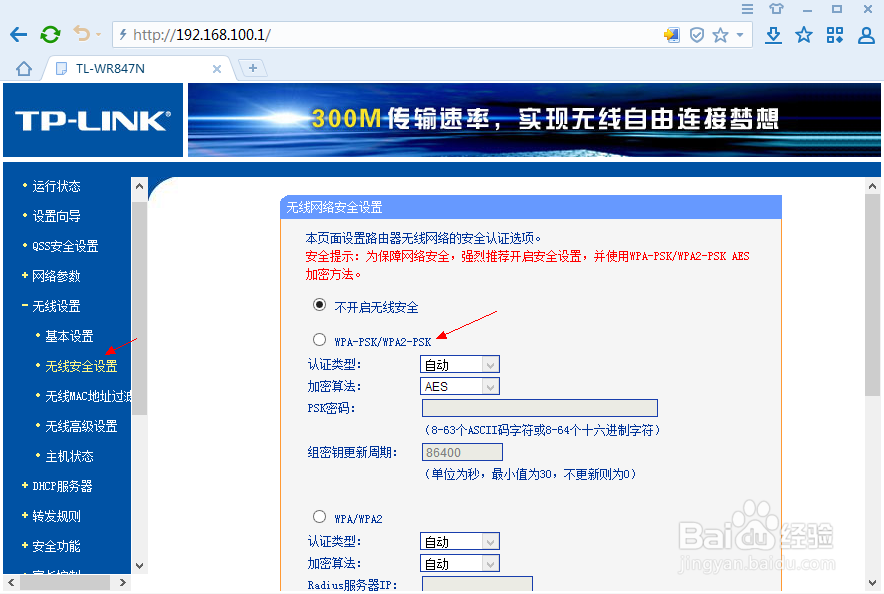This screenshot has height=594, width=884.
Task: Select the 不开启无线安全 radio button
Action: pyautogui.click(x=320, y=305)
